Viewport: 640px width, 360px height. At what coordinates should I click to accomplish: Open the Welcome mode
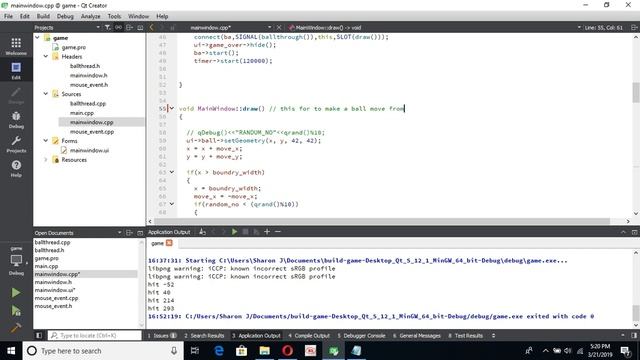click(16, 46)
